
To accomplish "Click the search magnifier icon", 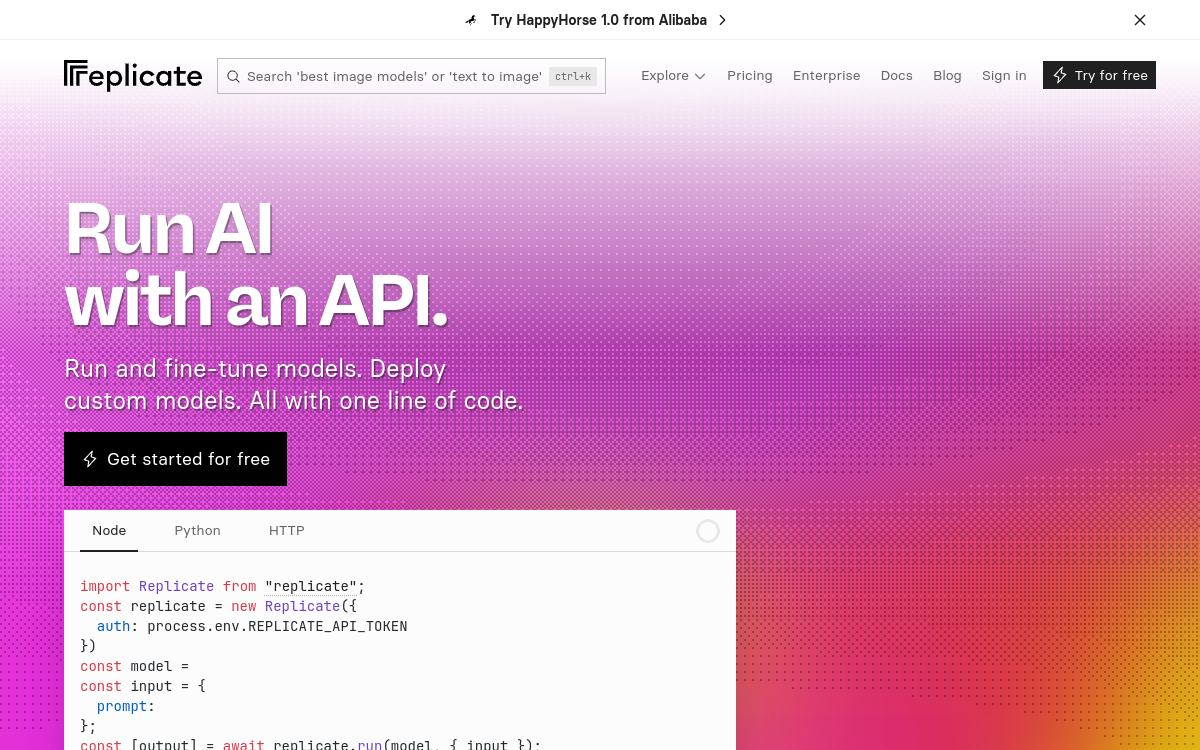I will click(x=233, y=76).
